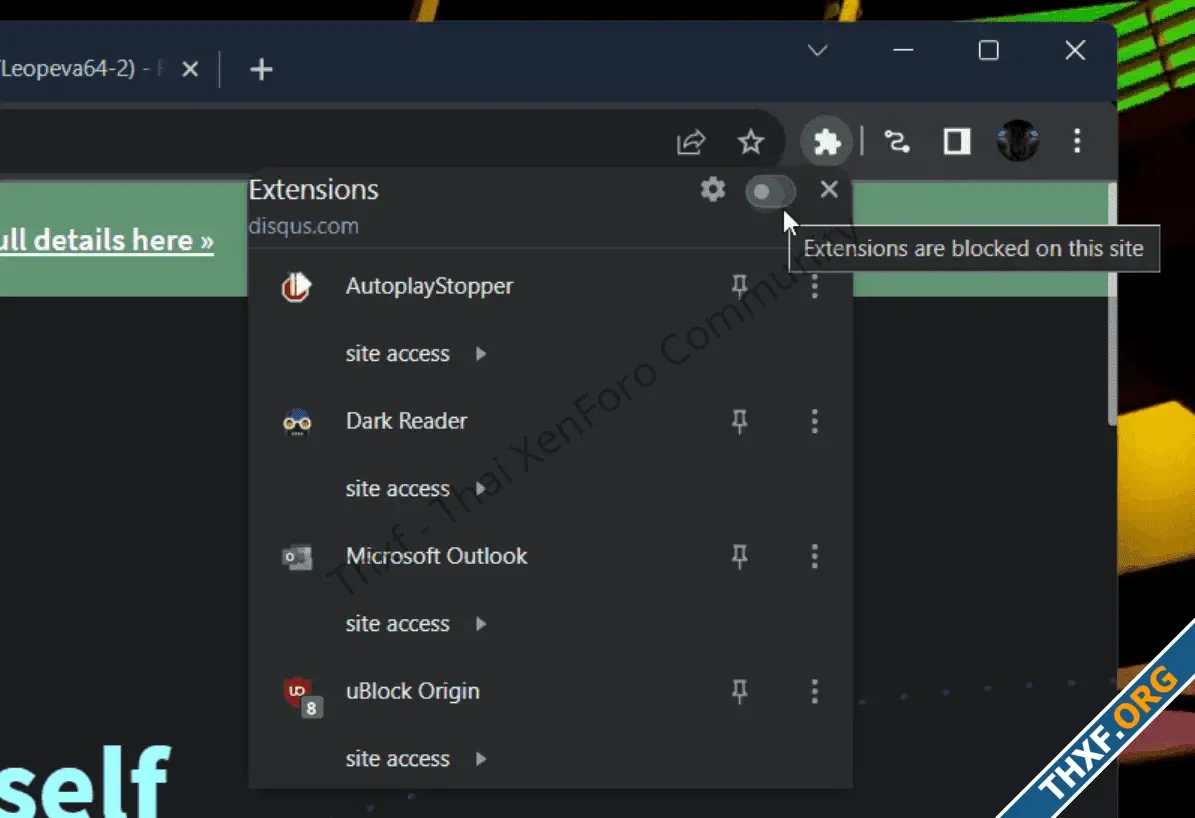Viewport: 1195px width, 818px height.
Task: Click the AutoplayStopper extension icon
Action: (296, 287)
